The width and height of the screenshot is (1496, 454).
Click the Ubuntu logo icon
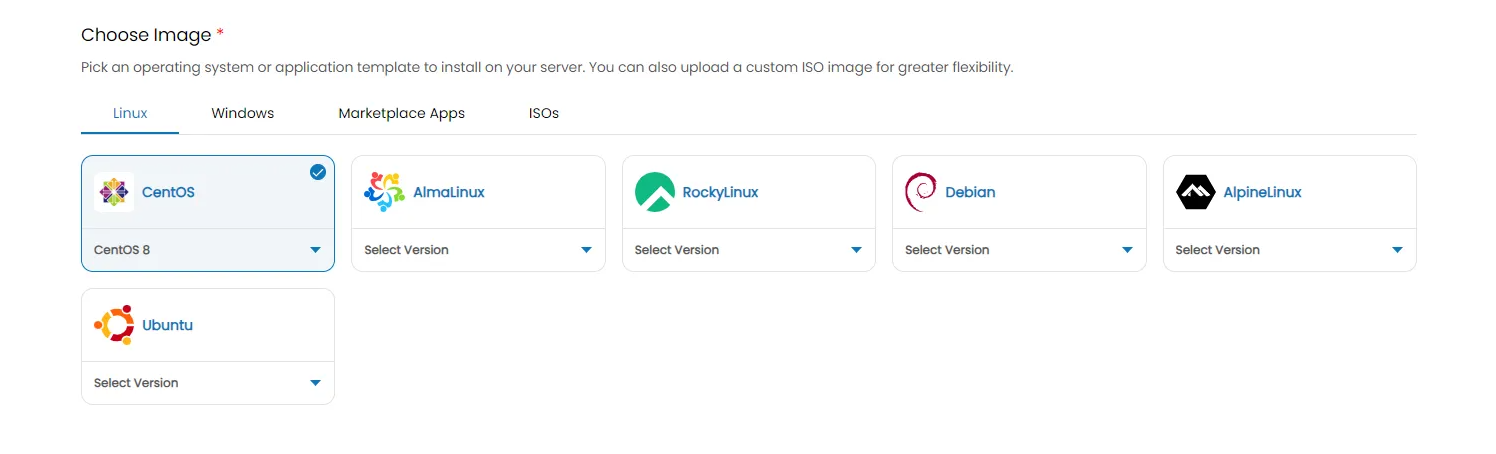tap(113, 325)
